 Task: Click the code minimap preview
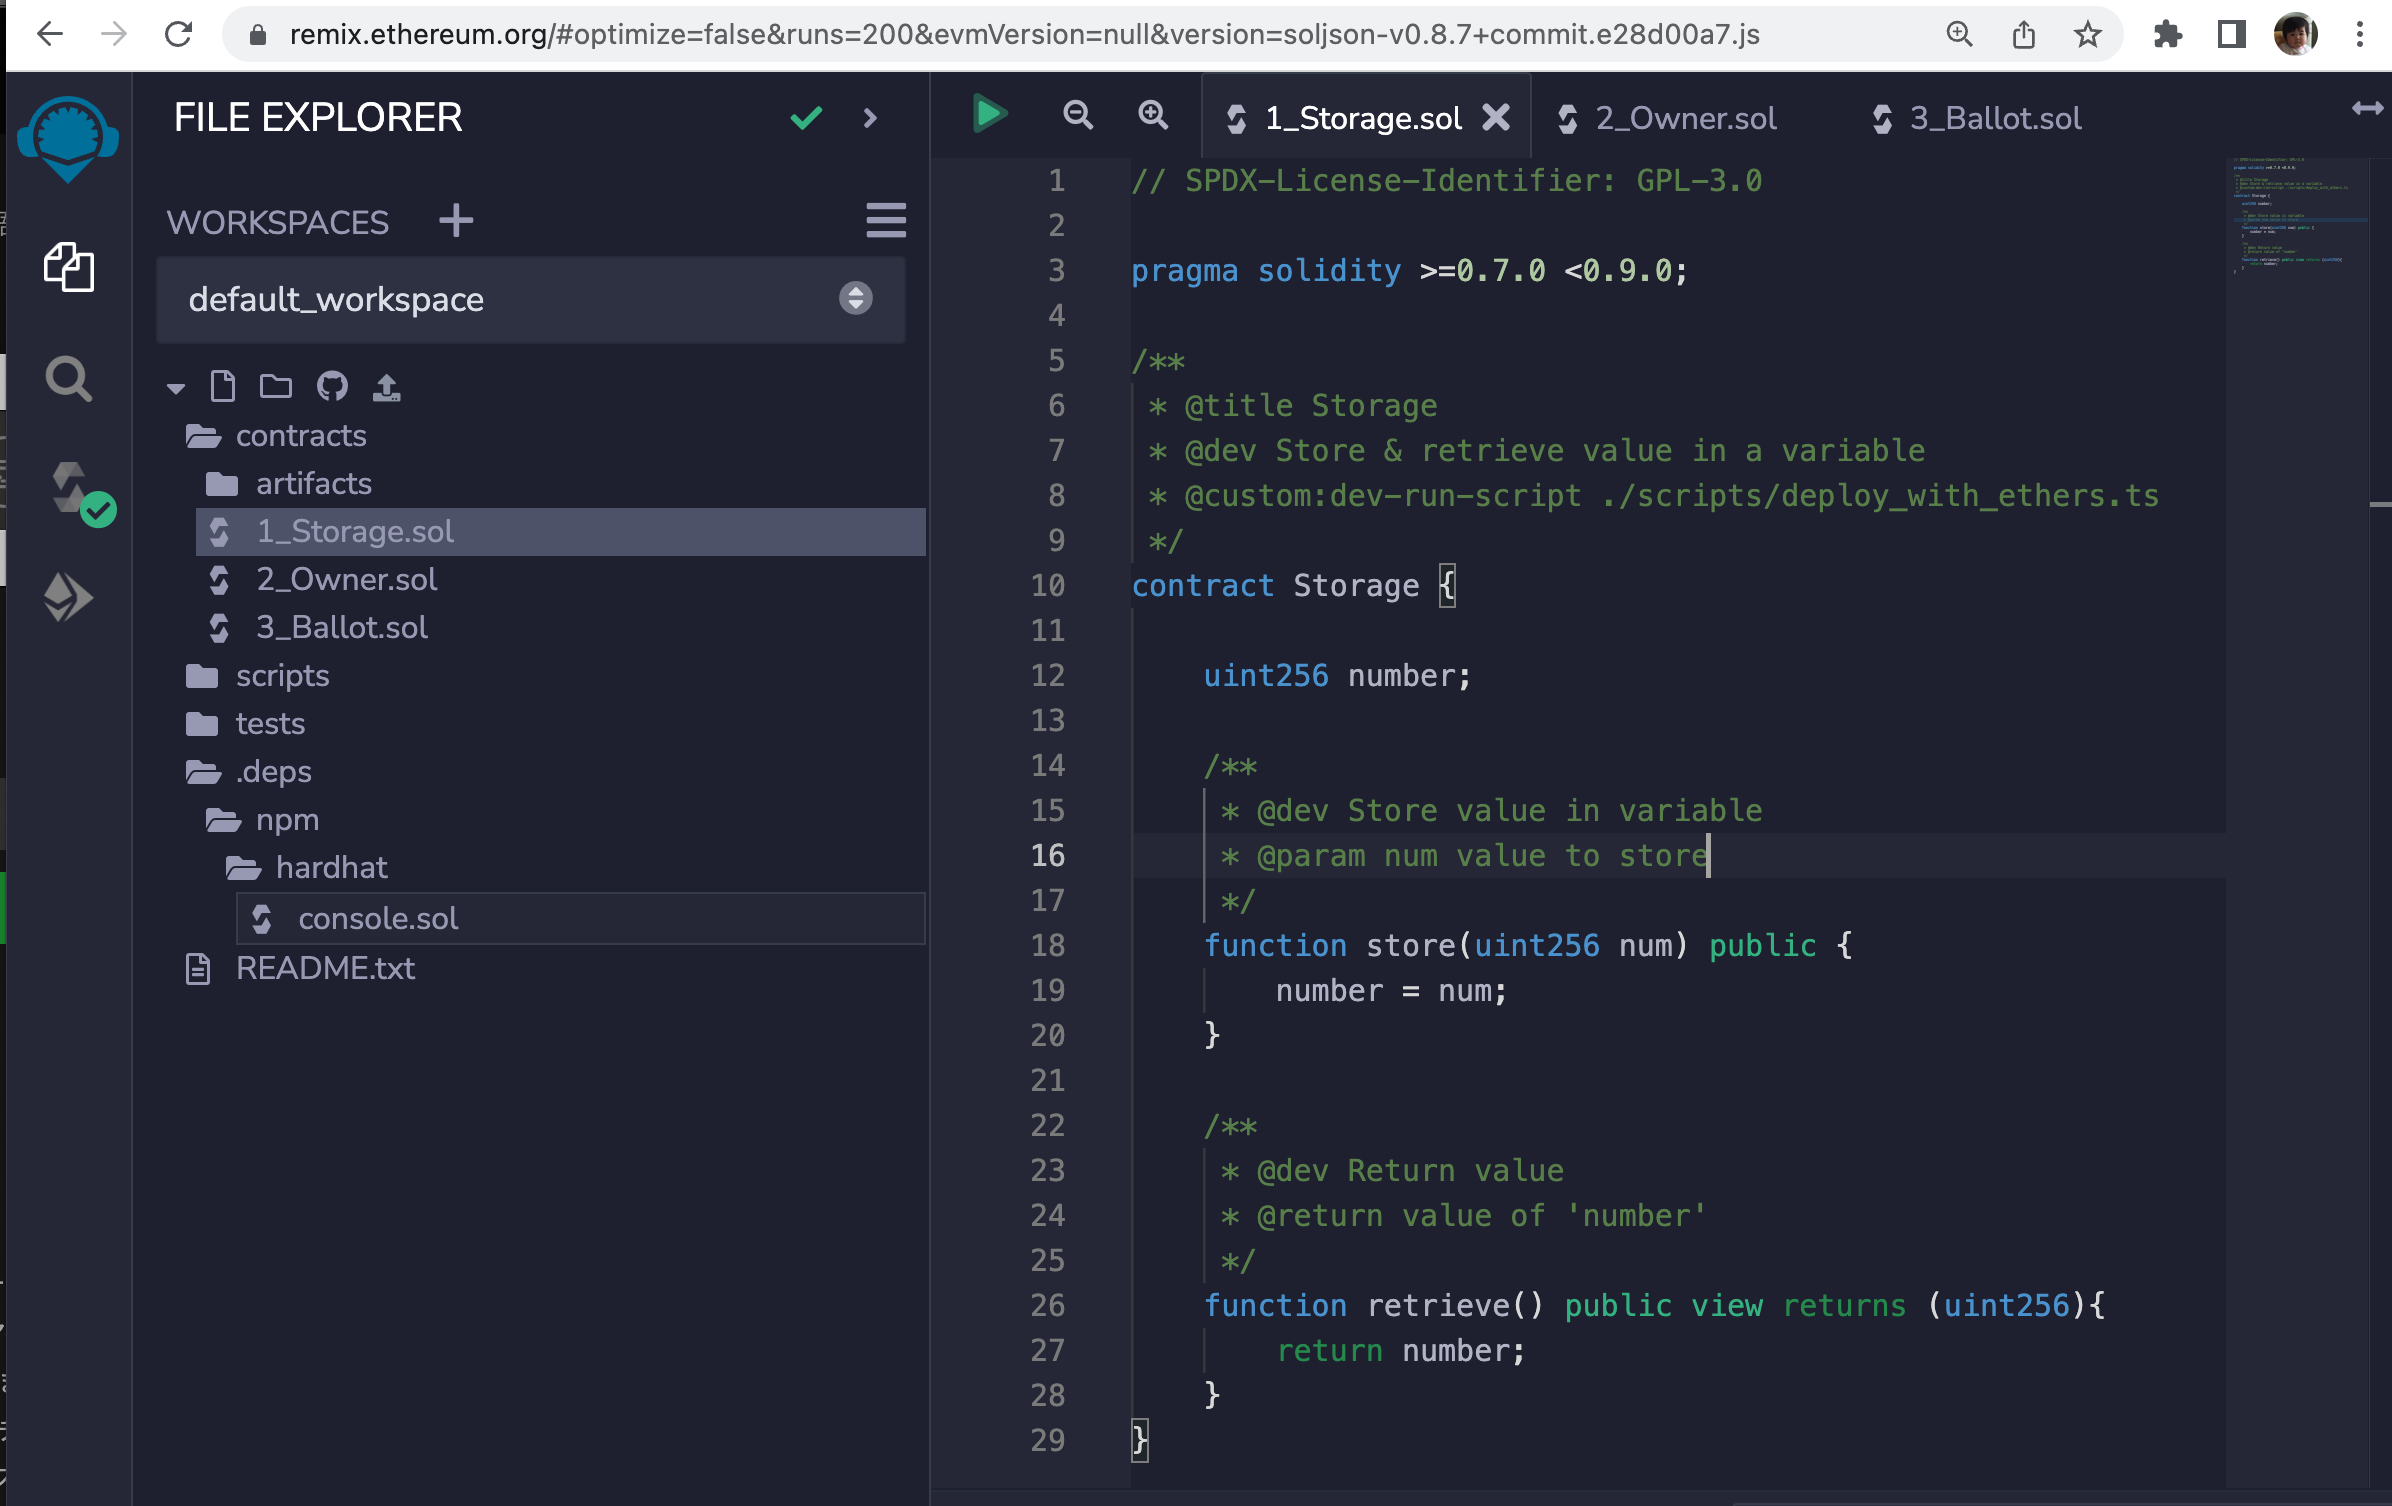point(2296,215)
